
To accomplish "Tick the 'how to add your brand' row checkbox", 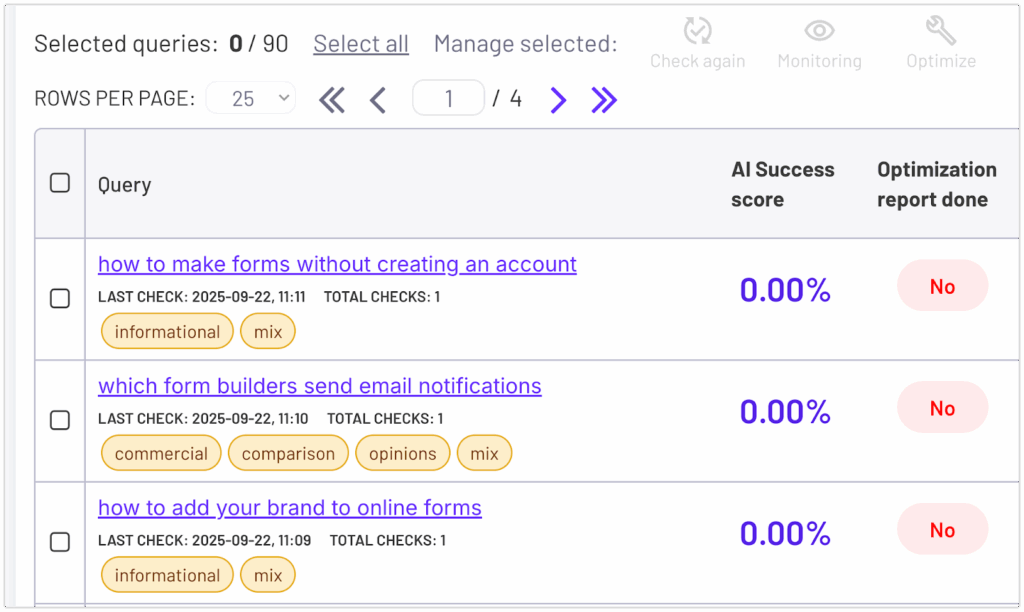I will tap(60, 542).
